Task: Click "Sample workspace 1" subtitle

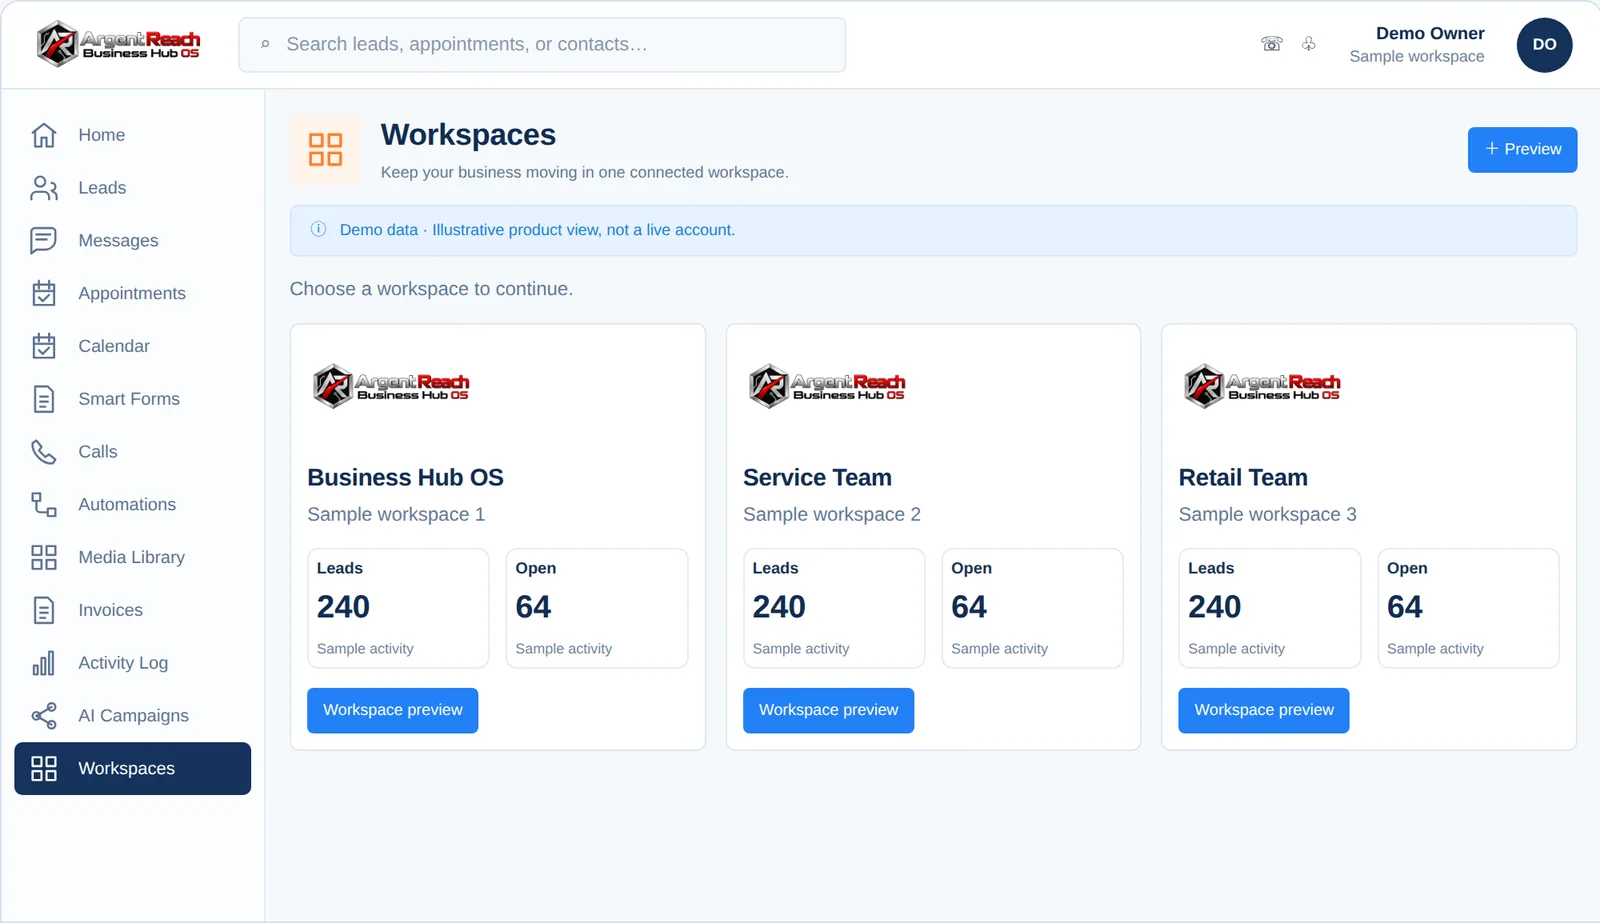Action: [x=396, y=514]
